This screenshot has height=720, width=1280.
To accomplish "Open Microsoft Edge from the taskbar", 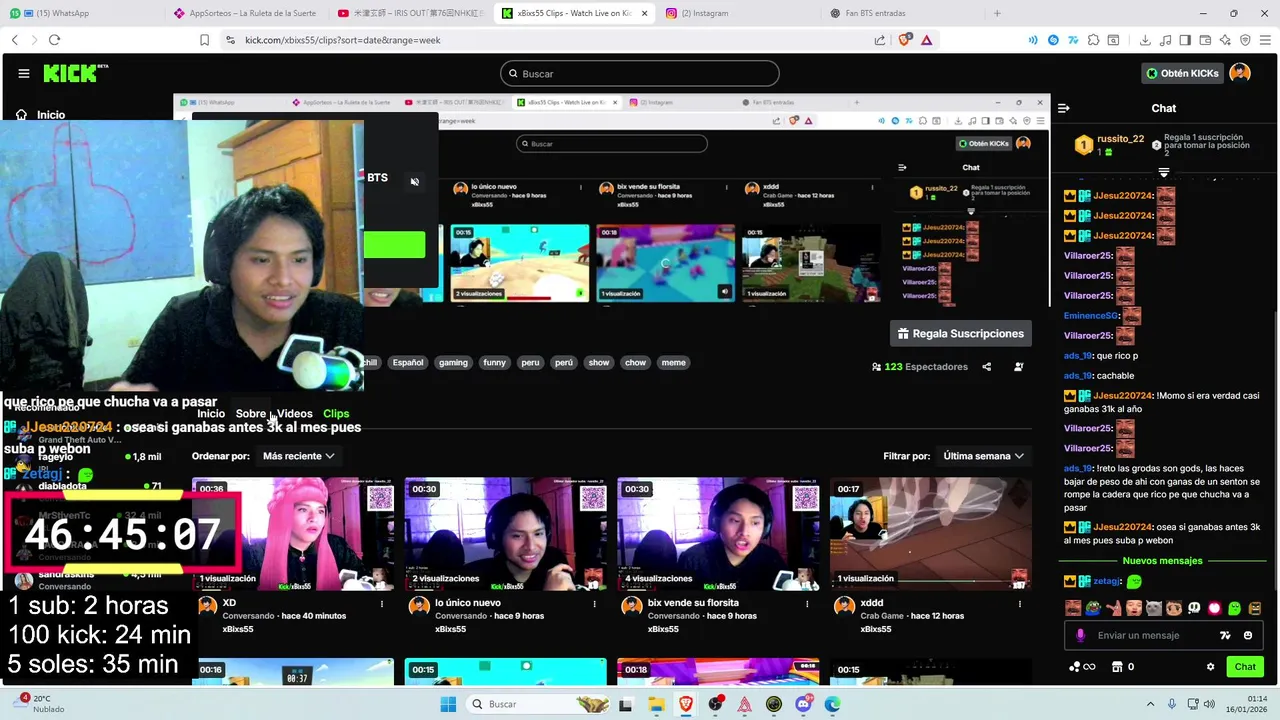I will [832, 704].
